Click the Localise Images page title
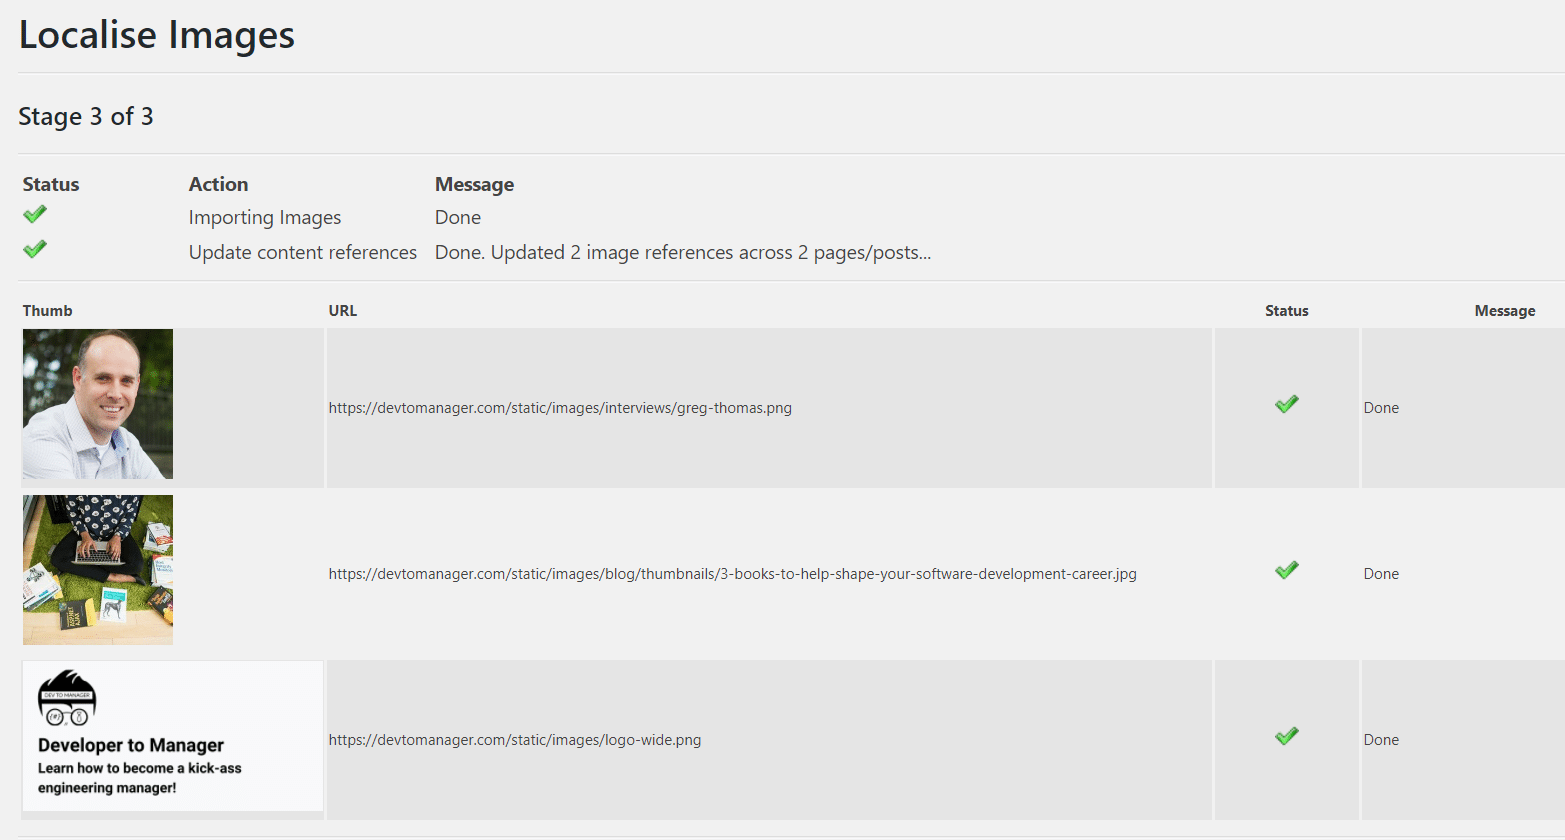Image resolution: width=1565 pixels, height=840 pixels. pyautogui.click(x=156, y=35)
